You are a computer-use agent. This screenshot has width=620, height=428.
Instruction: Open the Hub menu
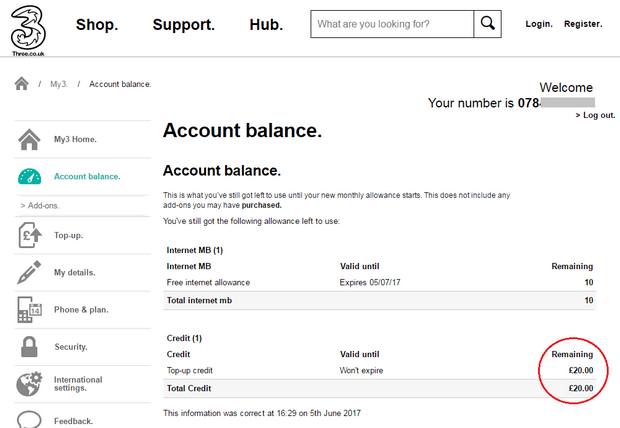(x=266, y=25)
